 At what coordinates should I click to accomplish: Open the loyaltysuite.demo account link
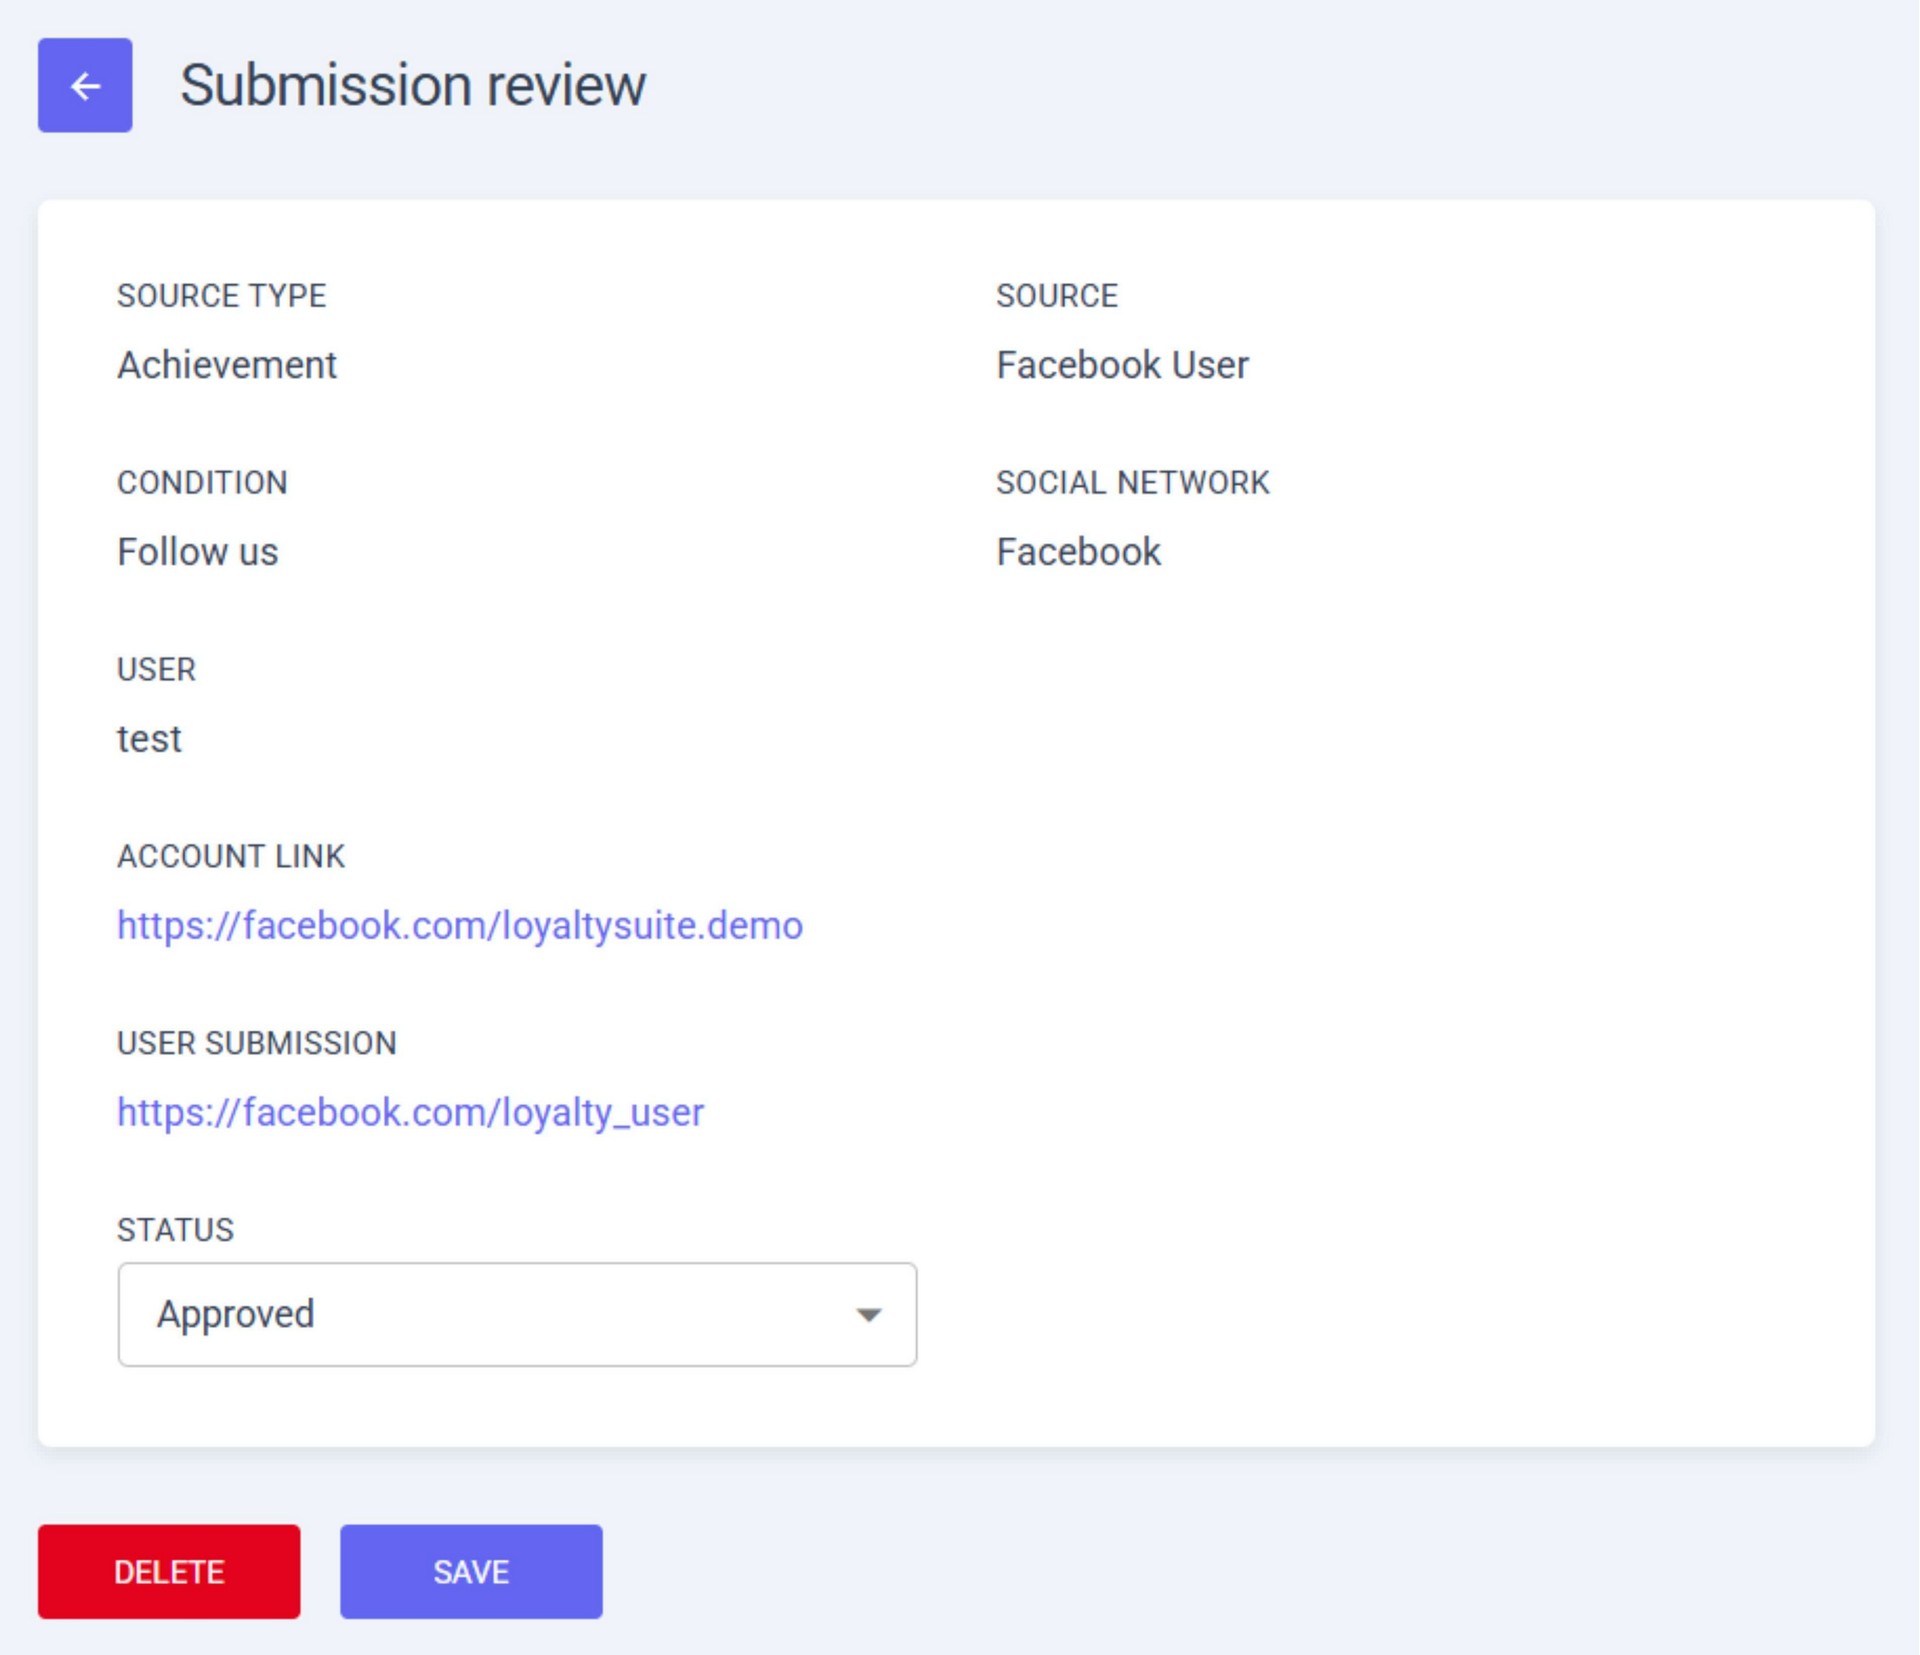460,926
